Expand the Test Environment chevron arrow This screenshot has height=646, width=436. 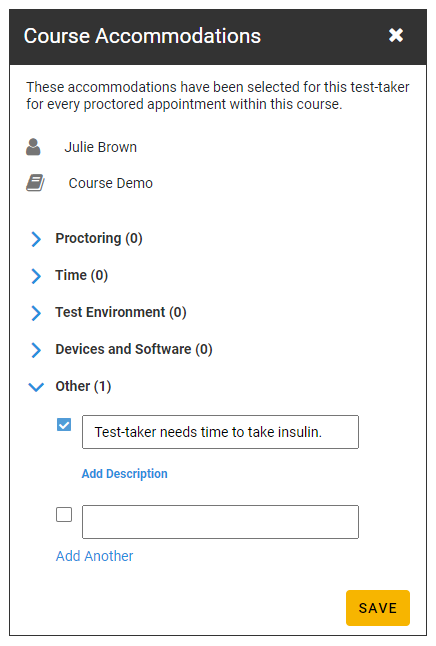point(36,313)
